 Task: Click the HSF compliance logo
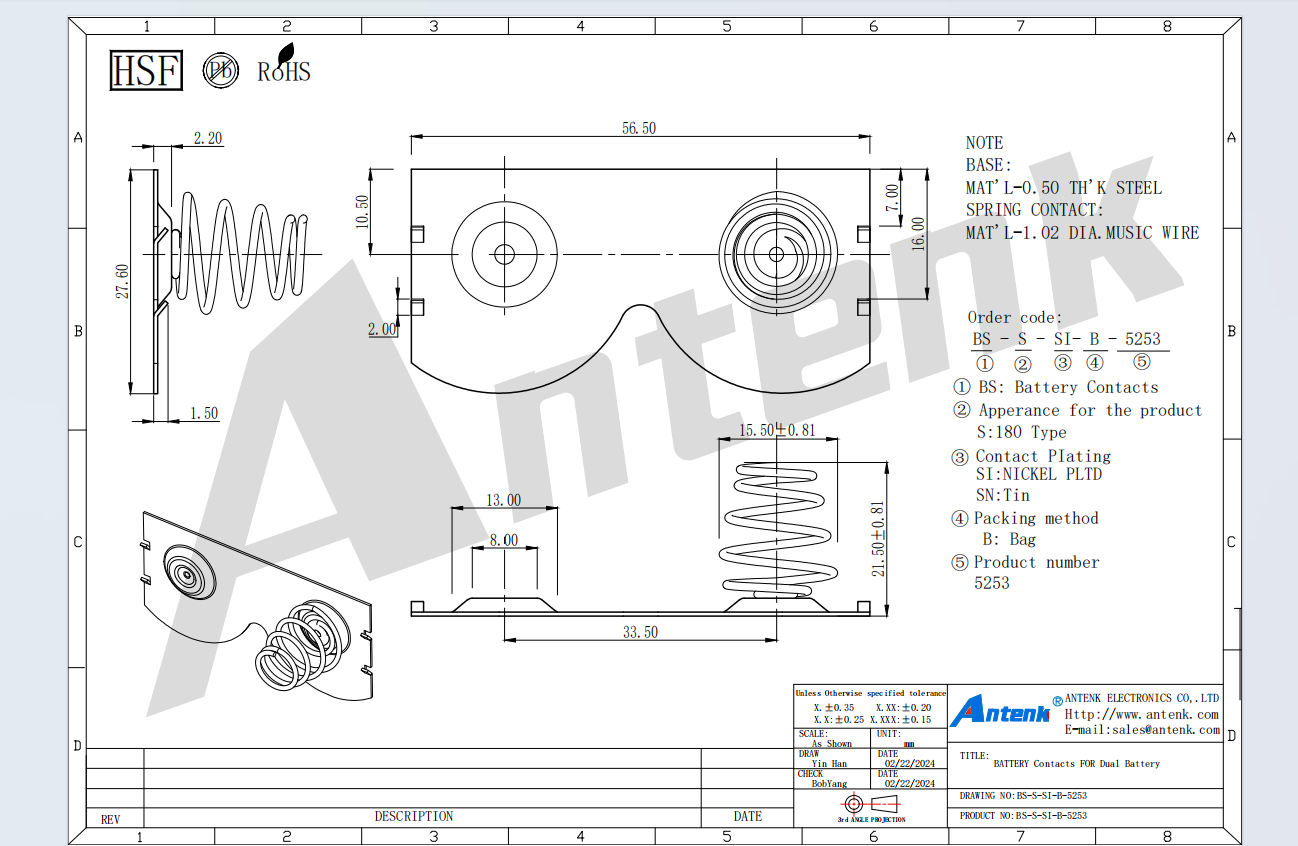click(x=146, y=70)
